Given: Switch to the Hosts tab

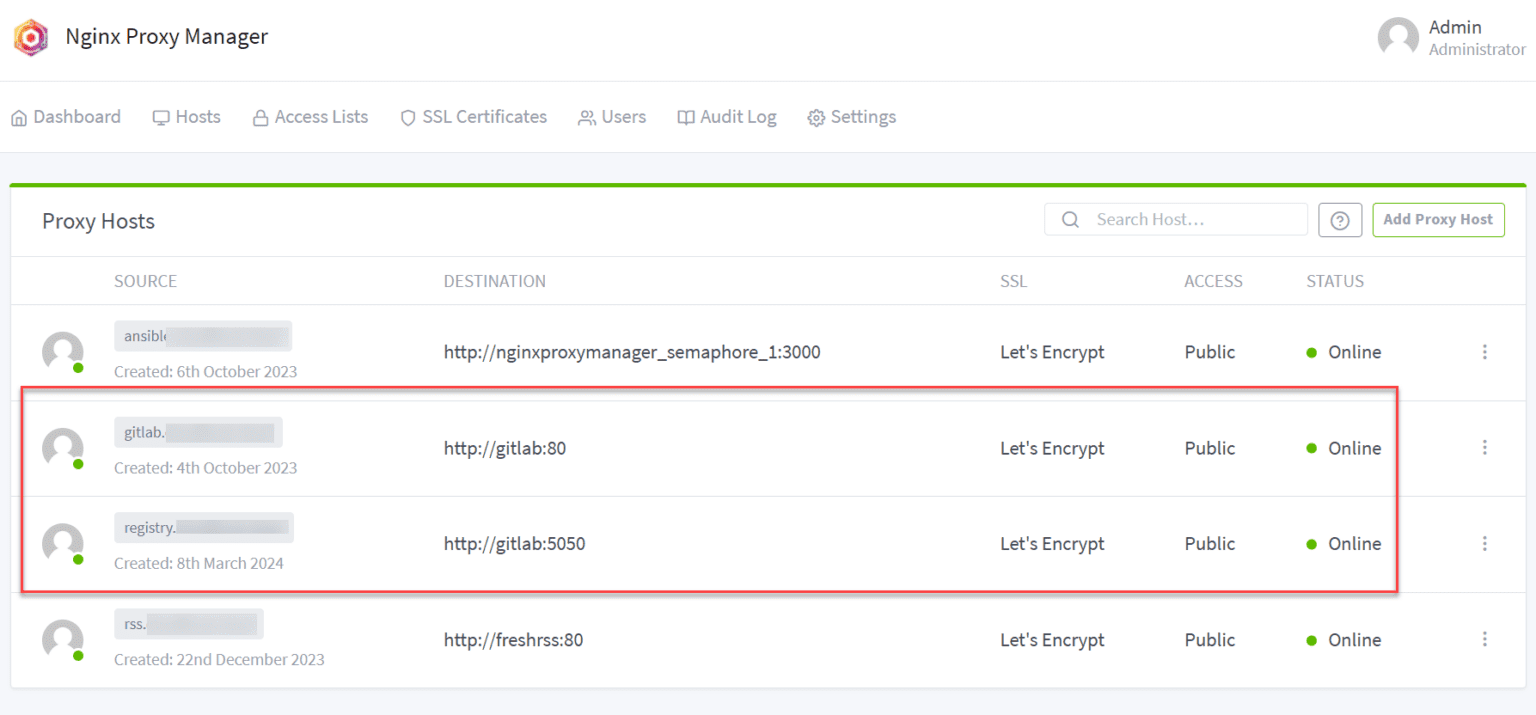Looking at the screenshot, I should point(186,117).
